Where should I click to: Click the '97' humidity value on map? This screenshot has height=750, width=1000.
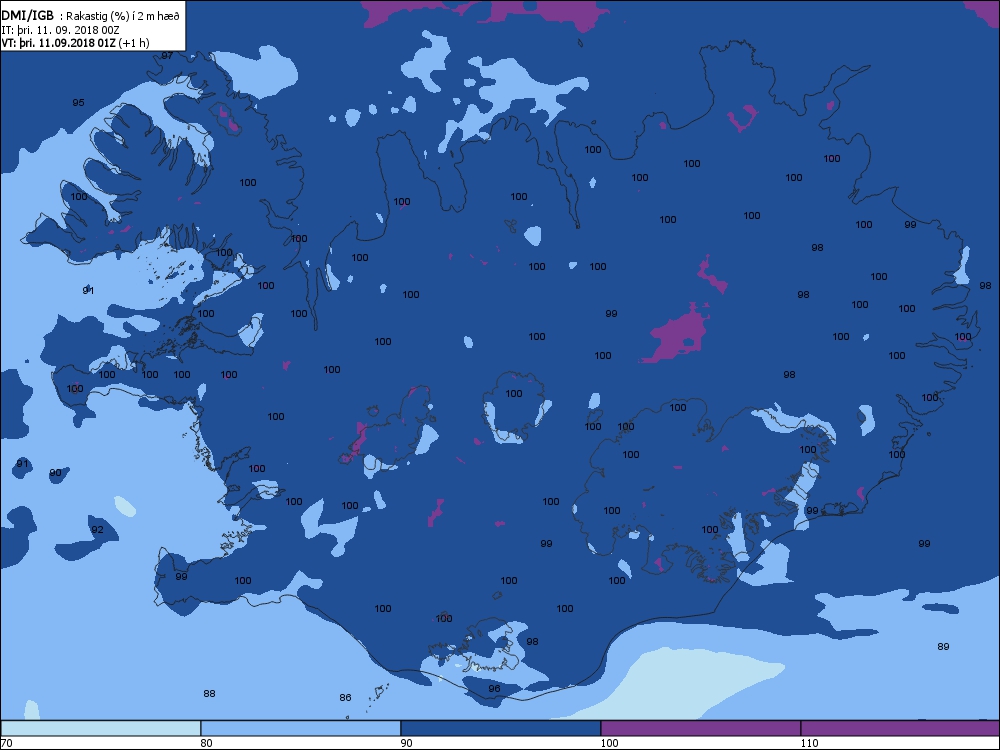click(167, 55)
